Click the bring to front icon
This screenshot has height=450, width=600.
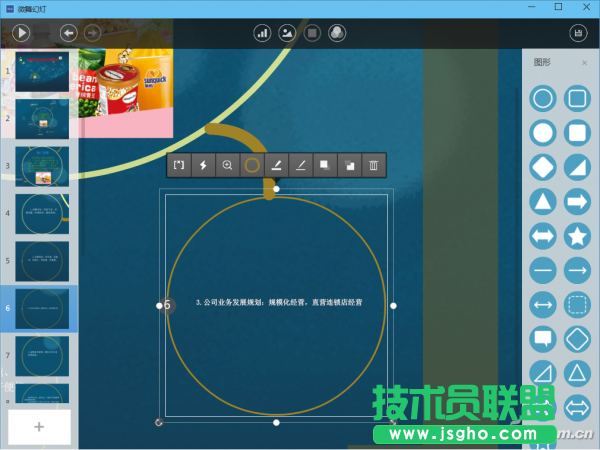click(323, 165)
